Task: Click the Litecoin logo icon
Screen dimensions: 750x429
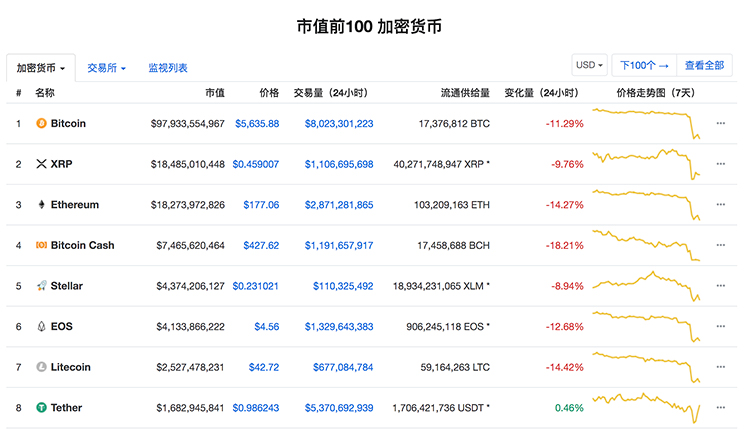Action: 41,367
